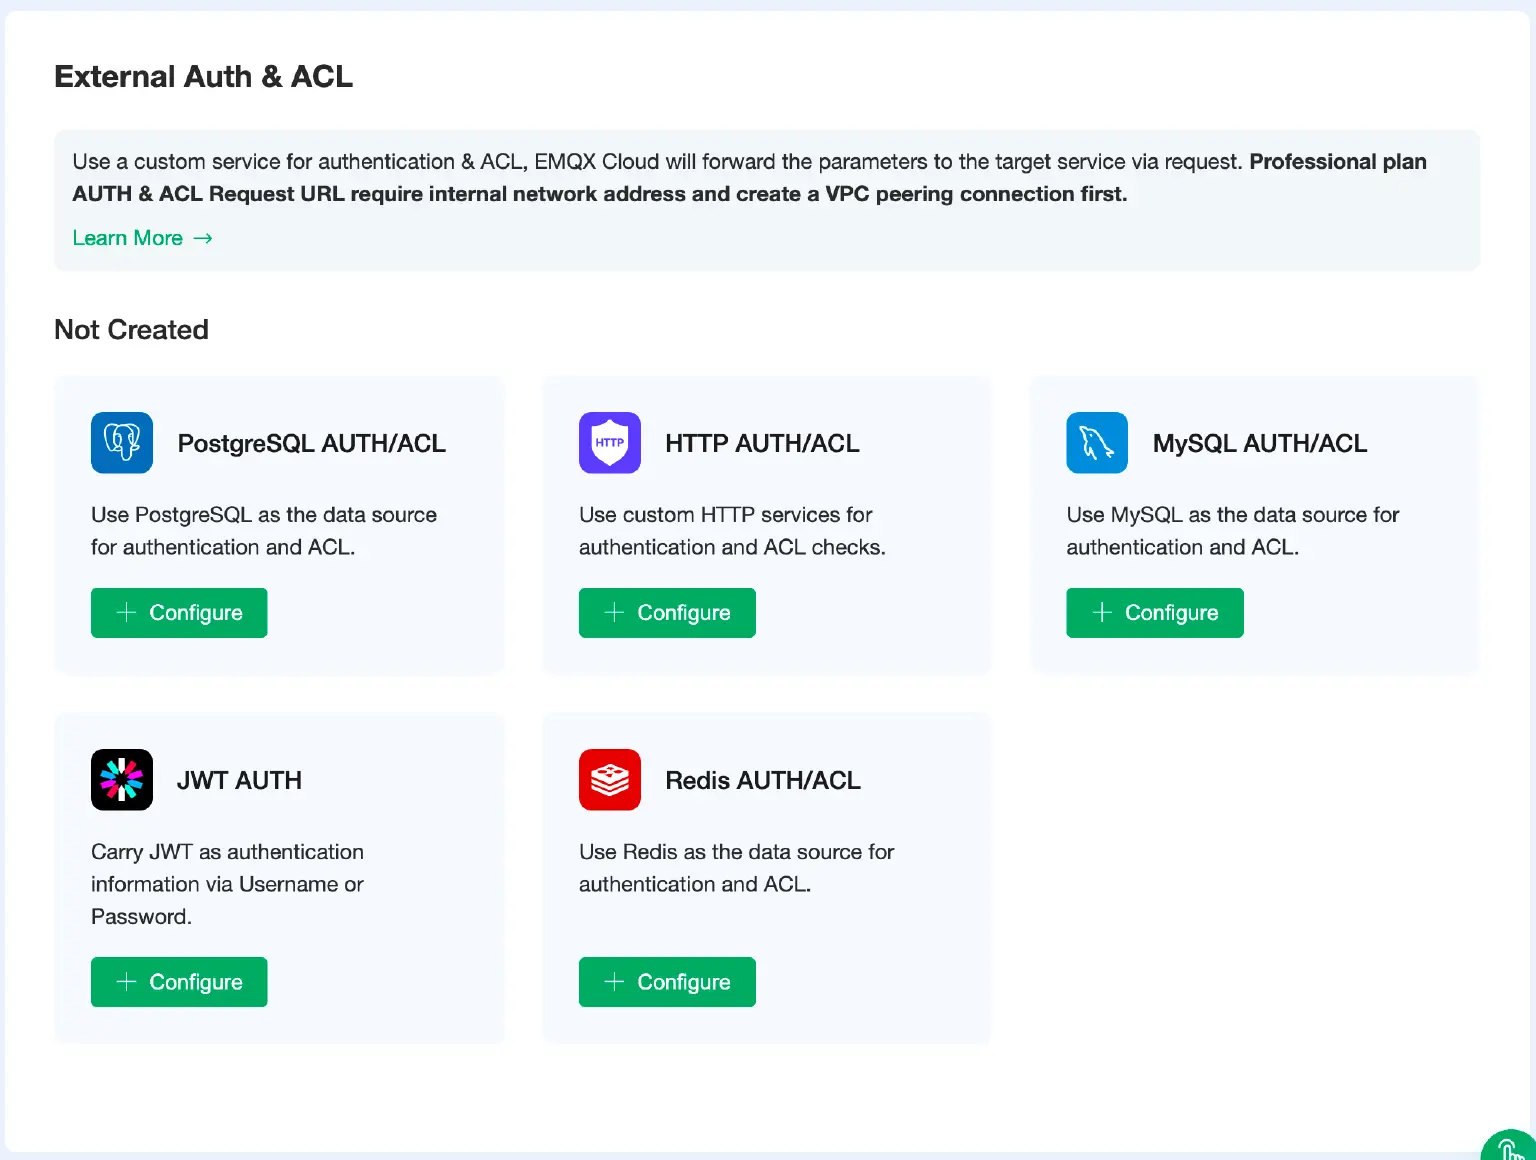Click the plus icon in Redis Configure button
The image size is (1536, 1160).
pyautogui.click(x=614, y=982)
